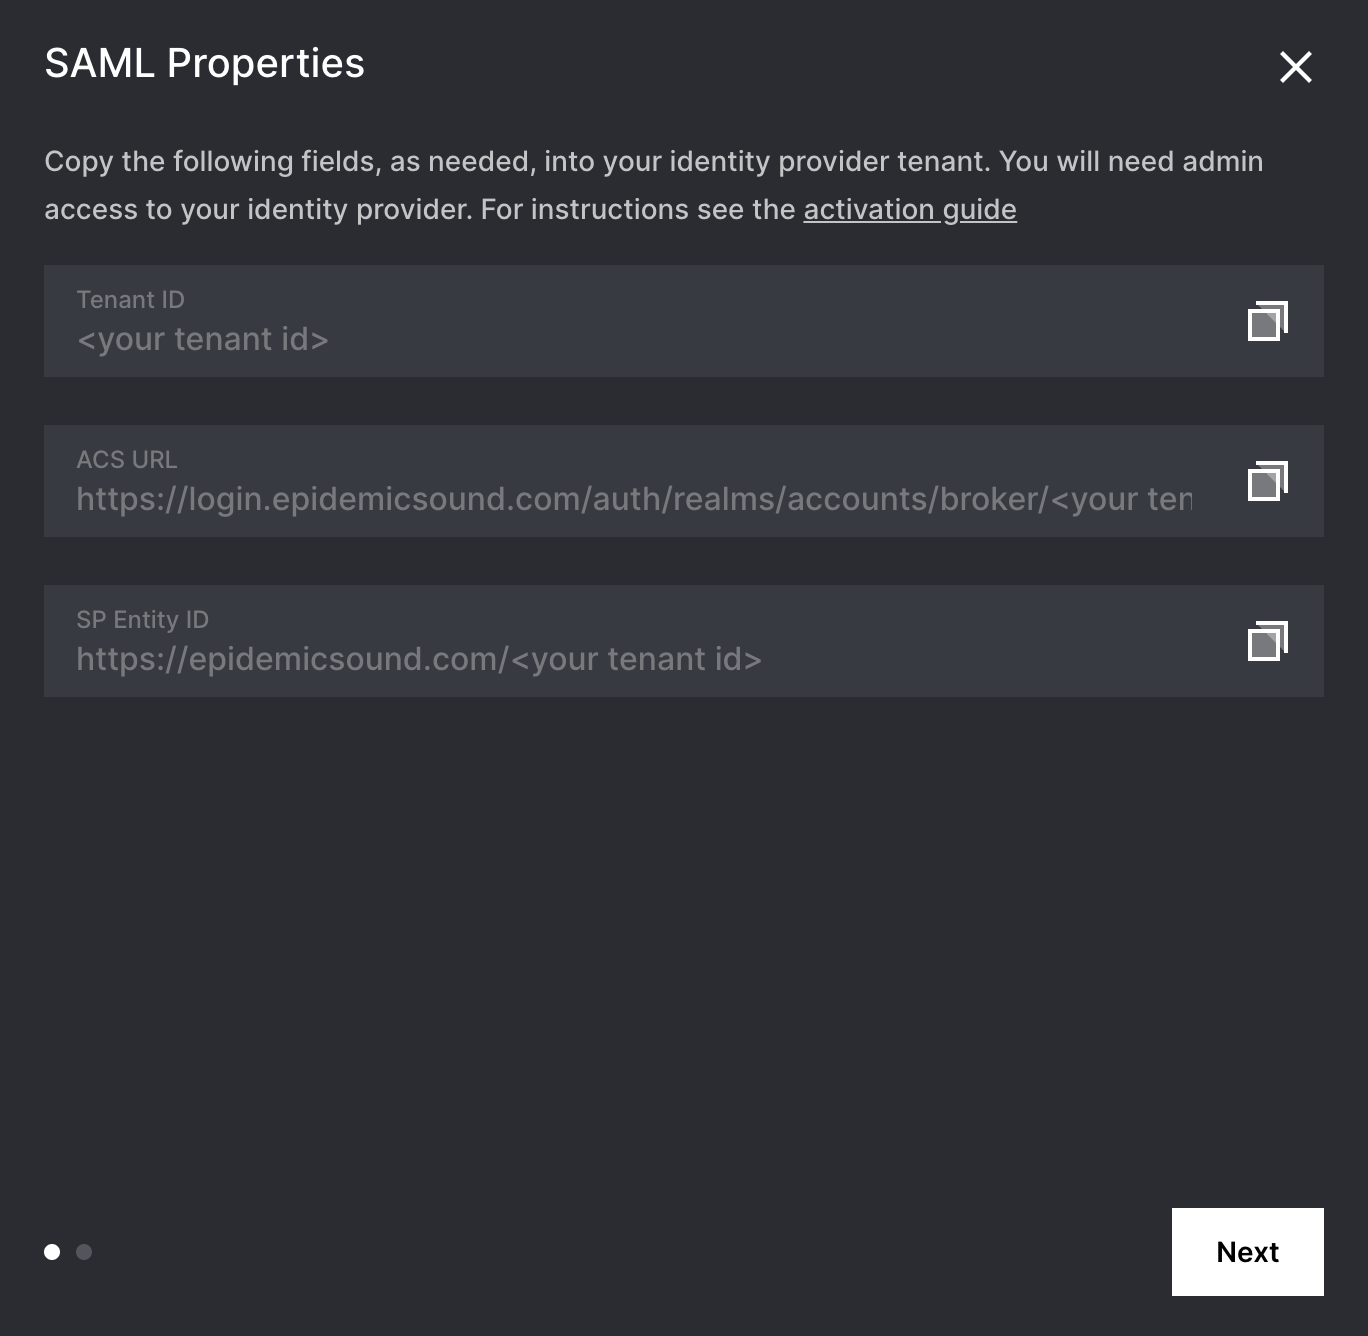This screenshot has width=1368, height=1336.
Task: Jump to page two via the right dot
Action: click(x=84, y=1251)
